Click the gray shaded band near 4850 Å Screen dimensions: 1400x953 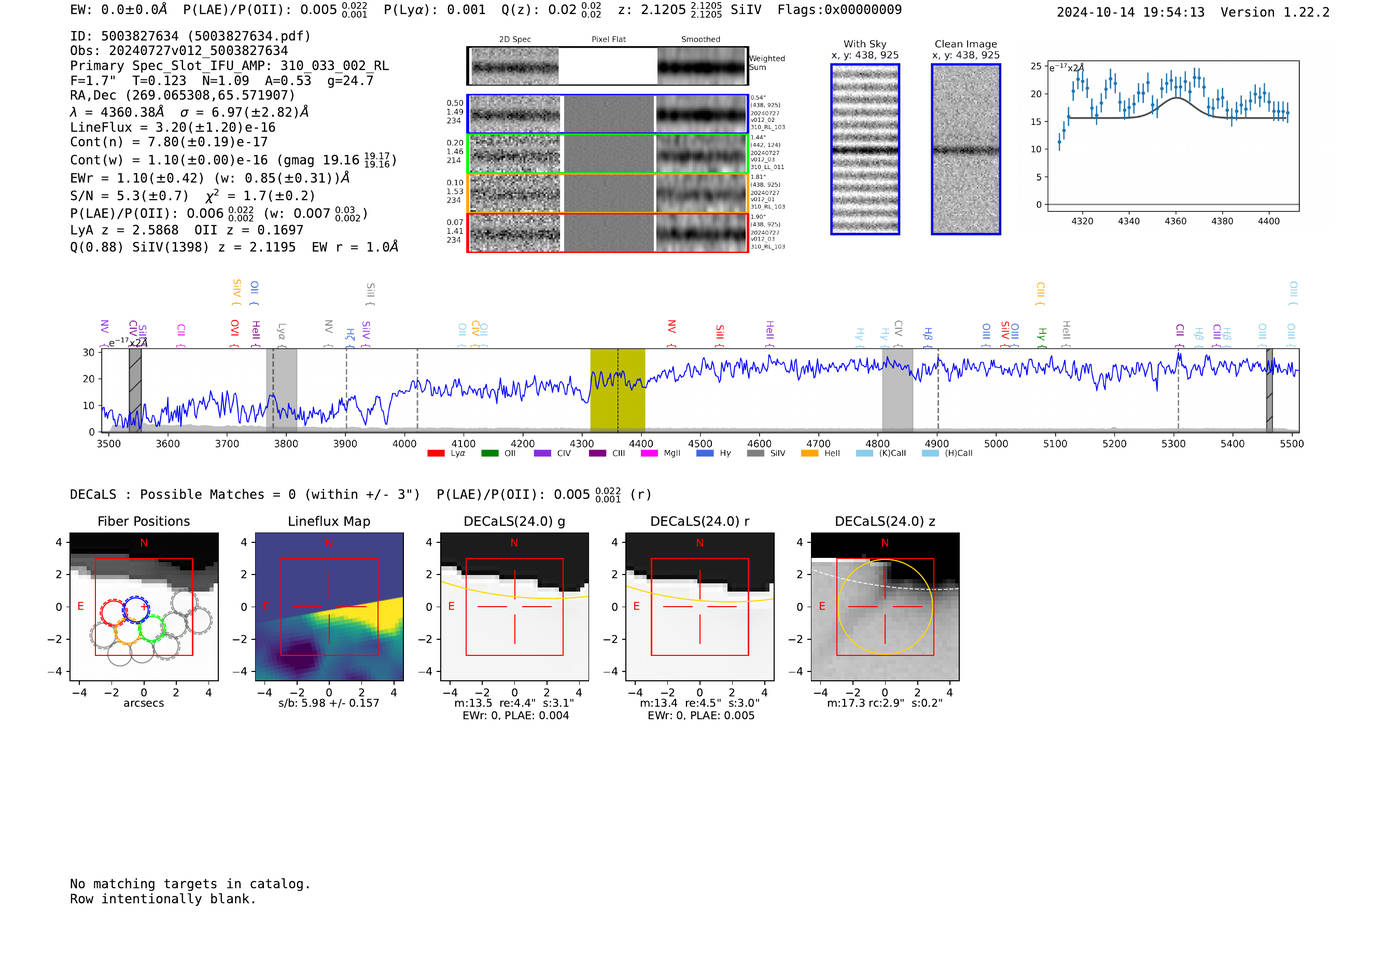point(897,390)
